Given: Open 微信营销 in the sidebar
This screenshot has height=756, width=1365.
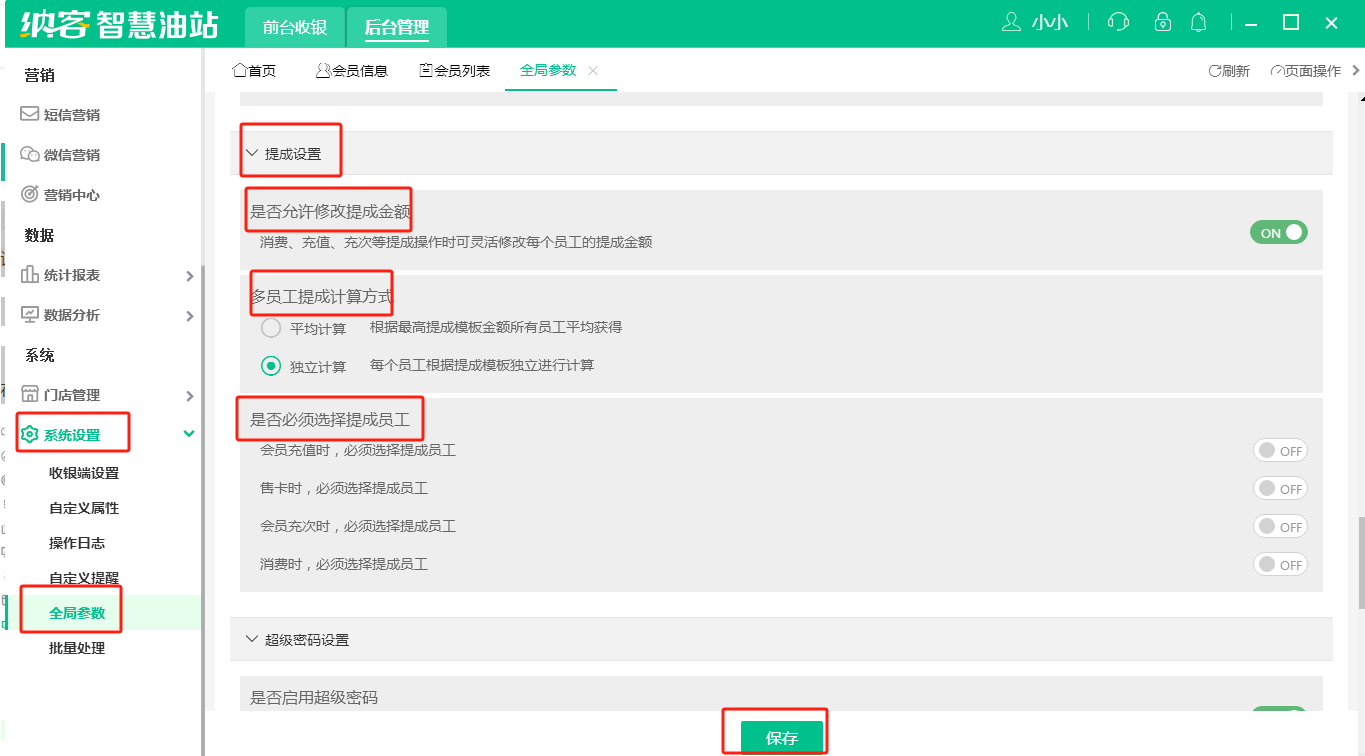Looking at the screenshot, I should [71, 155].
